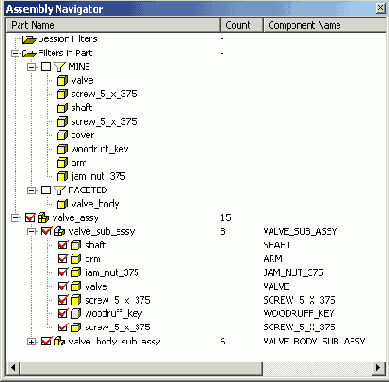The width and height of the screenshot is (389, 382).
Task: Click the arm cube icon in valve_sub_assy
Action: coord(76,259)
